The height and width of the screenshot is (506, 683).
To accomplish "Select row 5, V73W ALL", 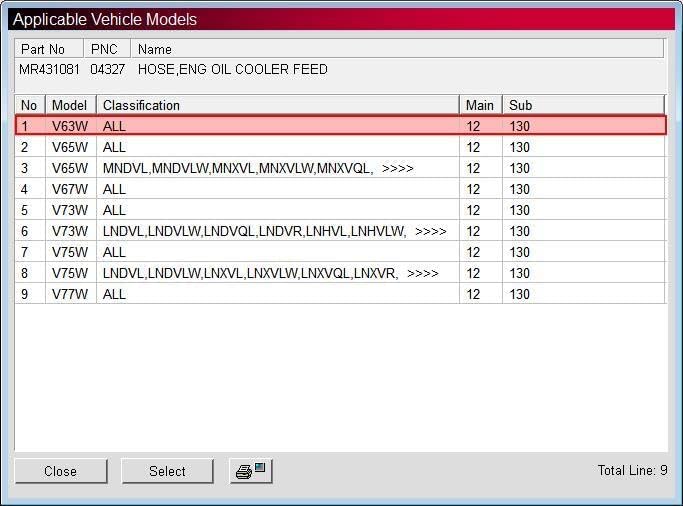I will point(341,210).
